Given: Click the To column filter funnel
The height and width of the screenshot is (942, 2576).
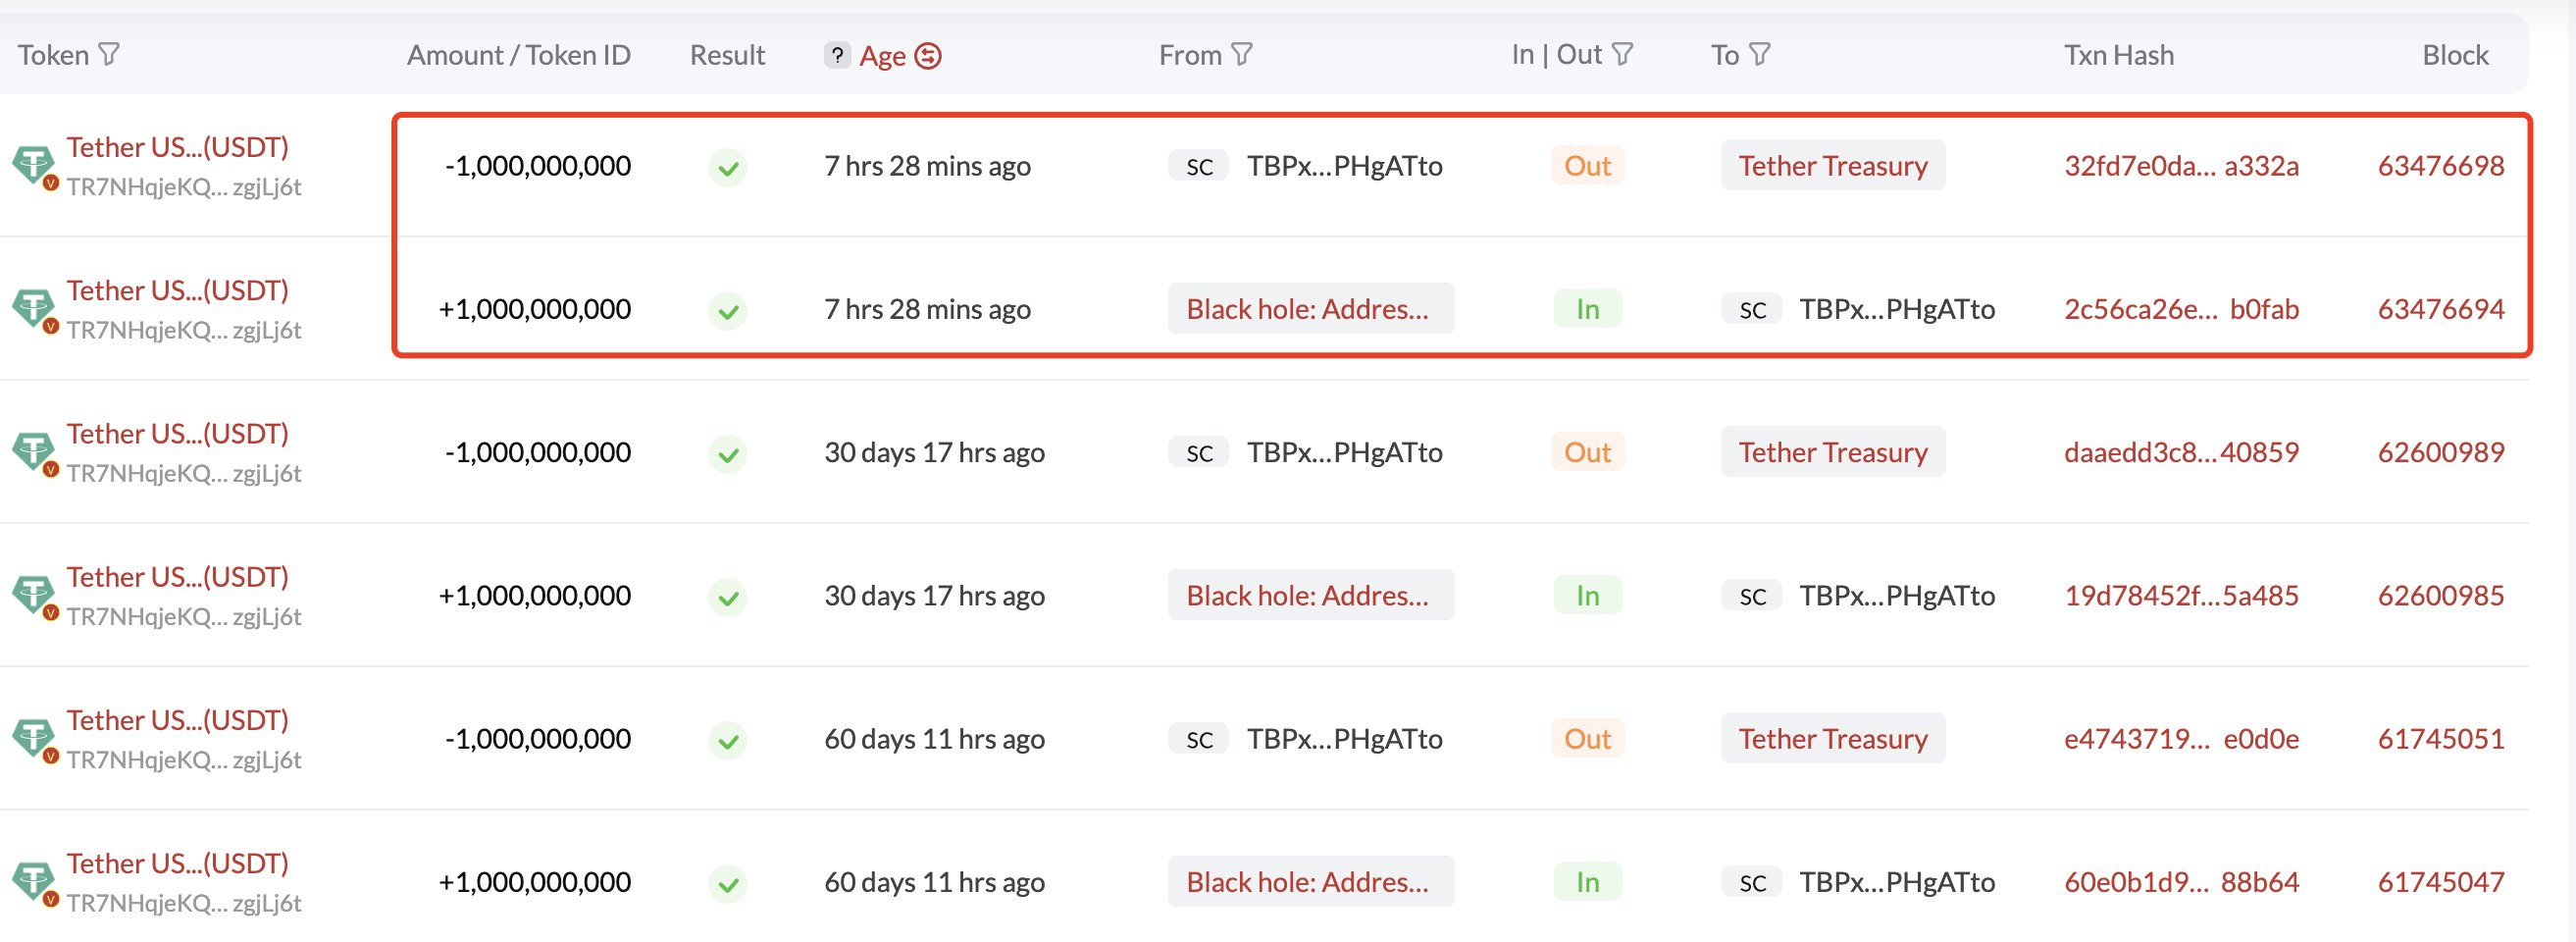Looking at the screenshot, I should [x=1760, y=54].
